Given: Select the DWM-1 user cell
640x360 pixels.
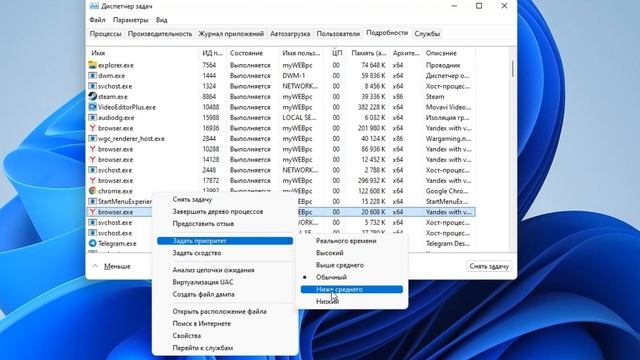Looking at the screenshot, I should [294, 76].
